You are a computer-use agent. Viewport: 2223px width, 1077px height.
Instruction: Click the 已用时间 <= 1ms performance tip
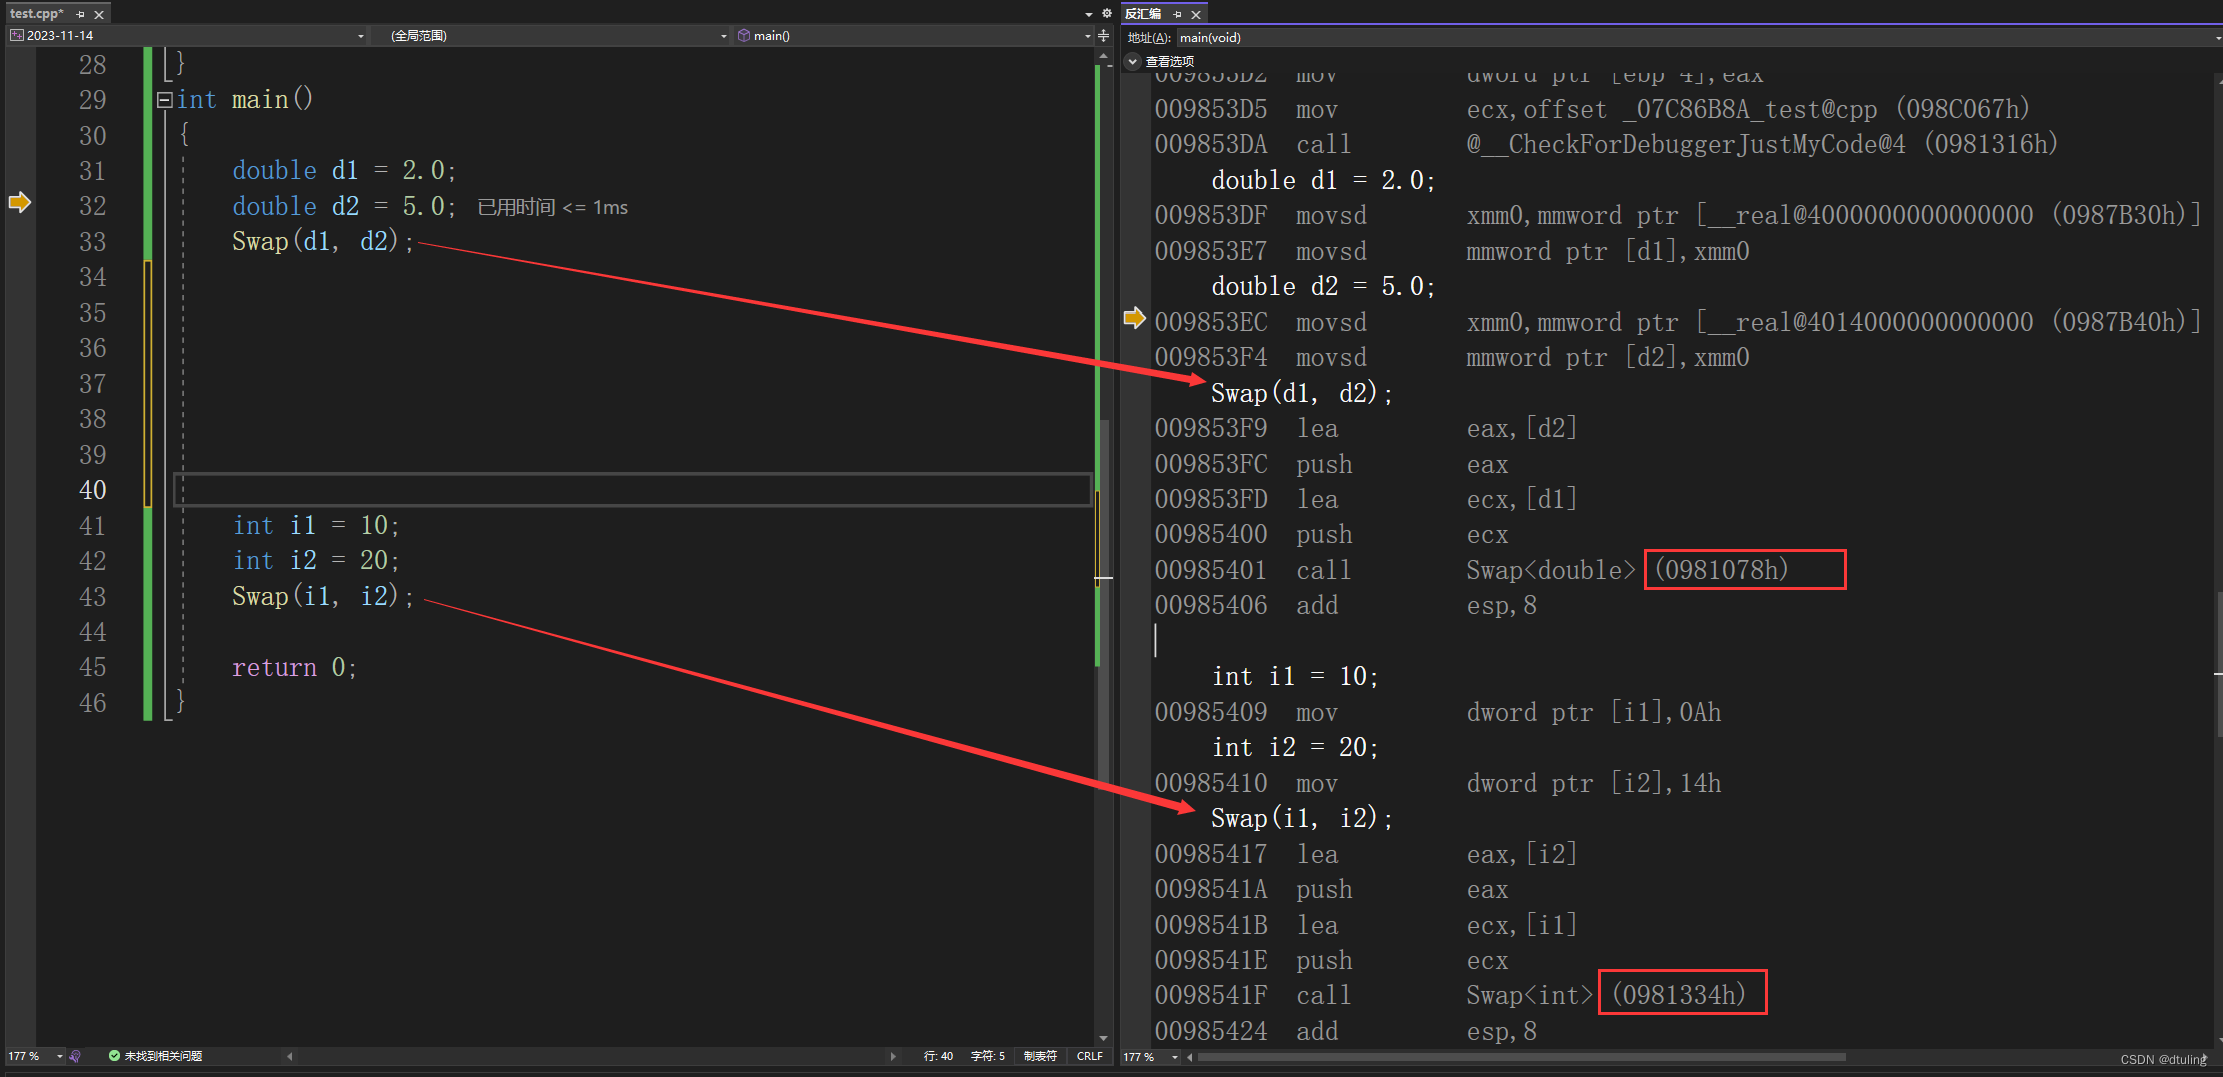pos(553,207)
